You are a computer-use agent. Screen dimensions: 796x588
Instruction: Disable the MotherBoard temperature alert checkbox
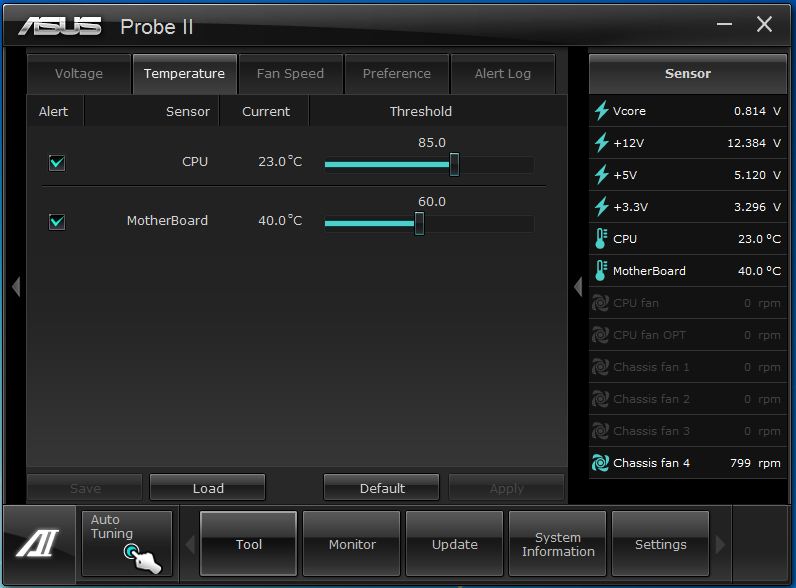tap(57, 222)
